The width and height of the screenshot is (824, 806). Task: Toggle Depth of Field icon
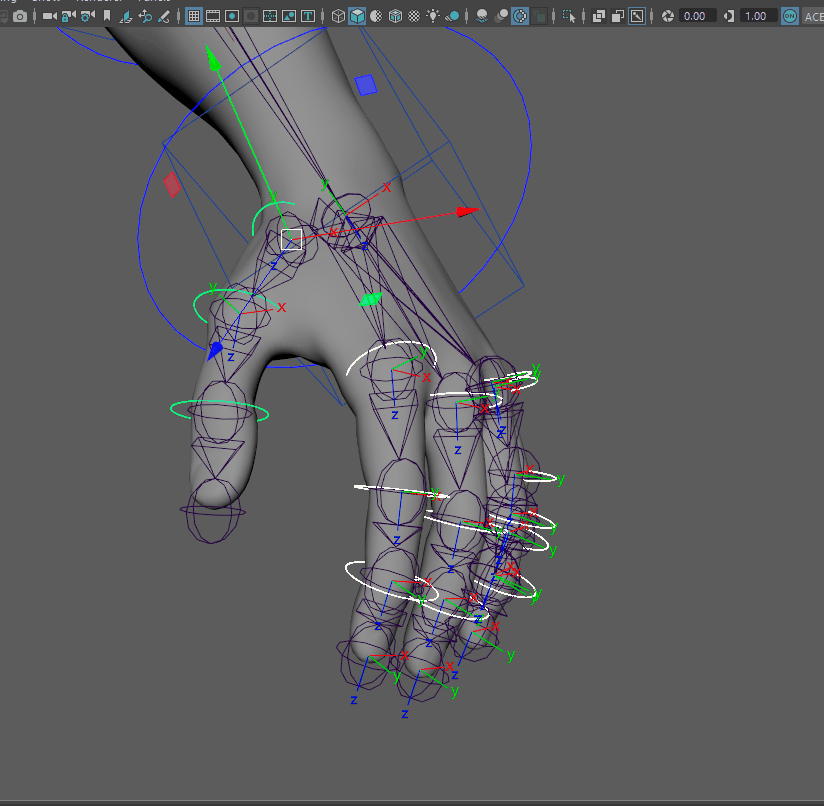pyautogui.click(x=539, y=16)
